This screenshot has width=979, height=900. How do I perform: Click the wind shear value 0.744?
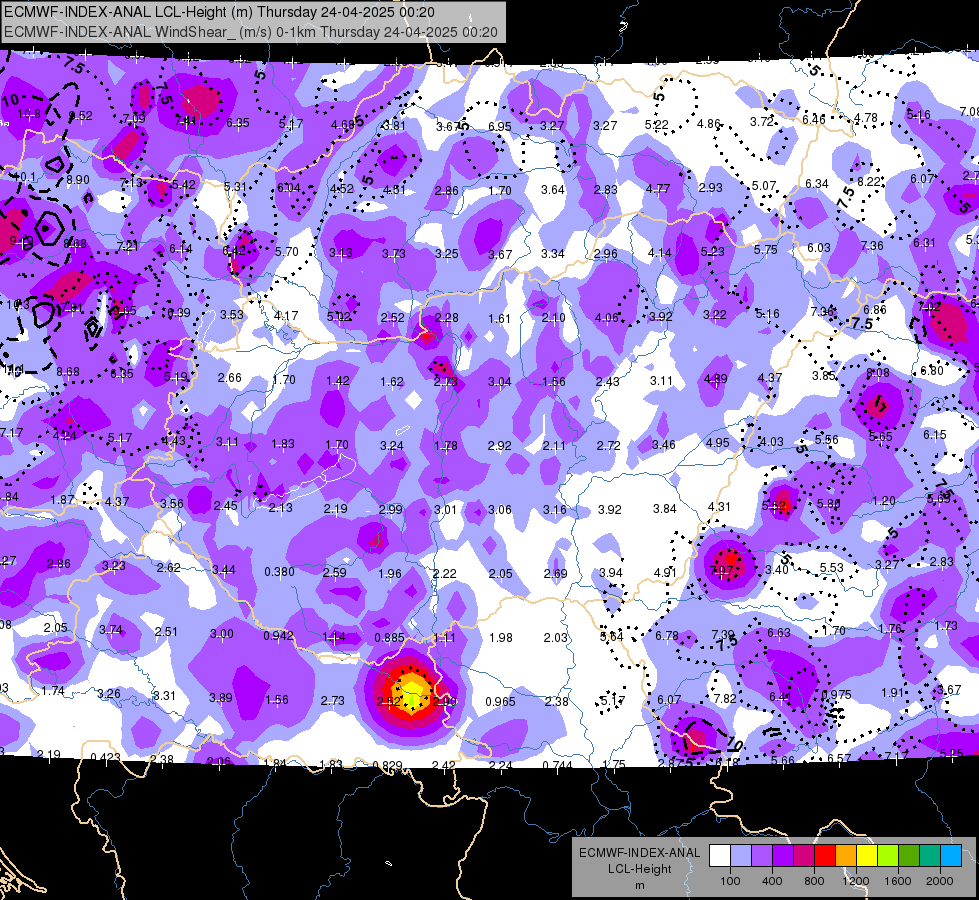(x=557, y=765)
